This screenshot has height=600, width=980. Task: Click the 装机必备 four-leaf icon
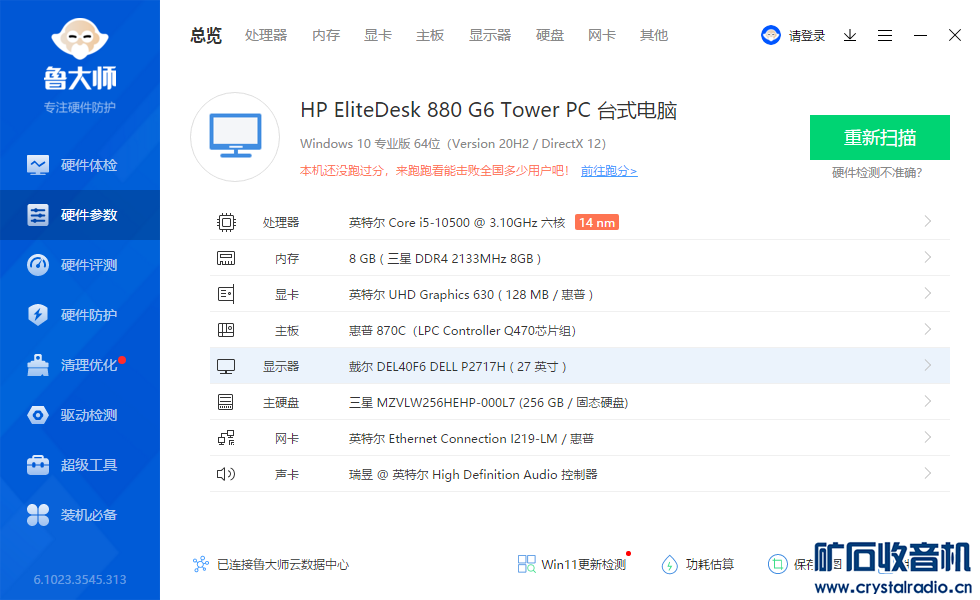(x=38, y=515)
